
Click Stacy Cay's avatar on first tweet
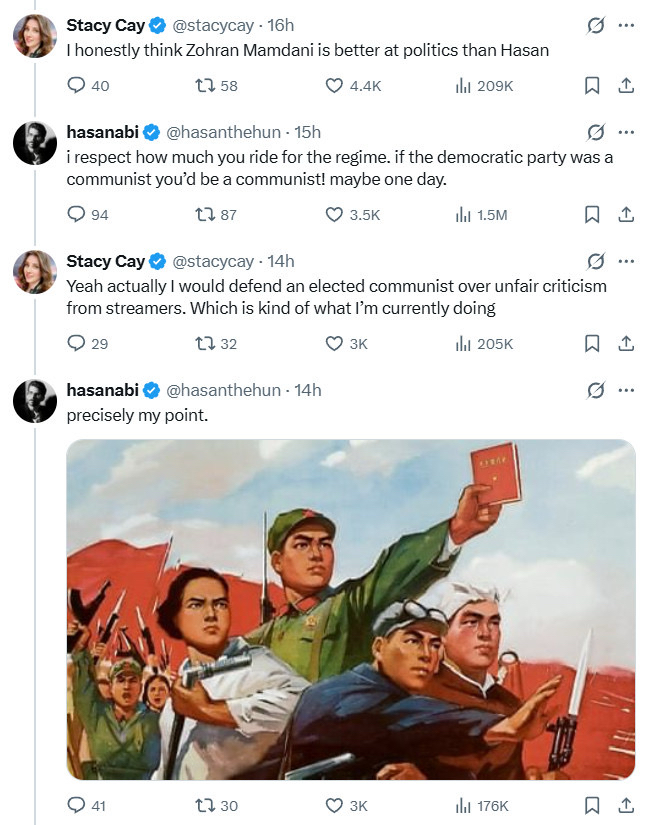pyautogui.click(x=34, y=36)
